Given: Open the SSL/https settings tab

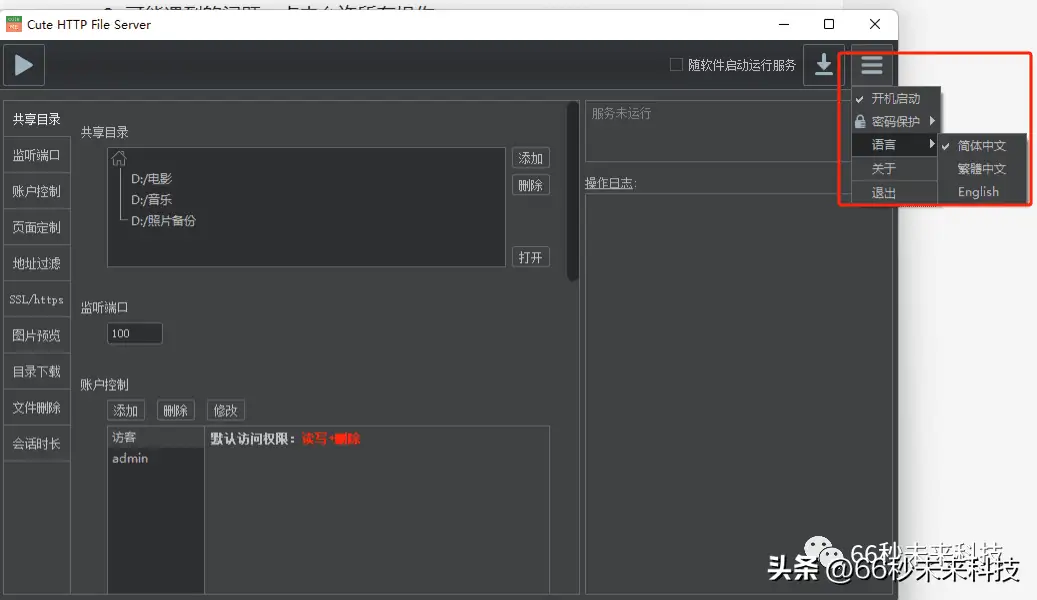Looking at the screenshot, I should pyautogui.click(x=36, y=298).
